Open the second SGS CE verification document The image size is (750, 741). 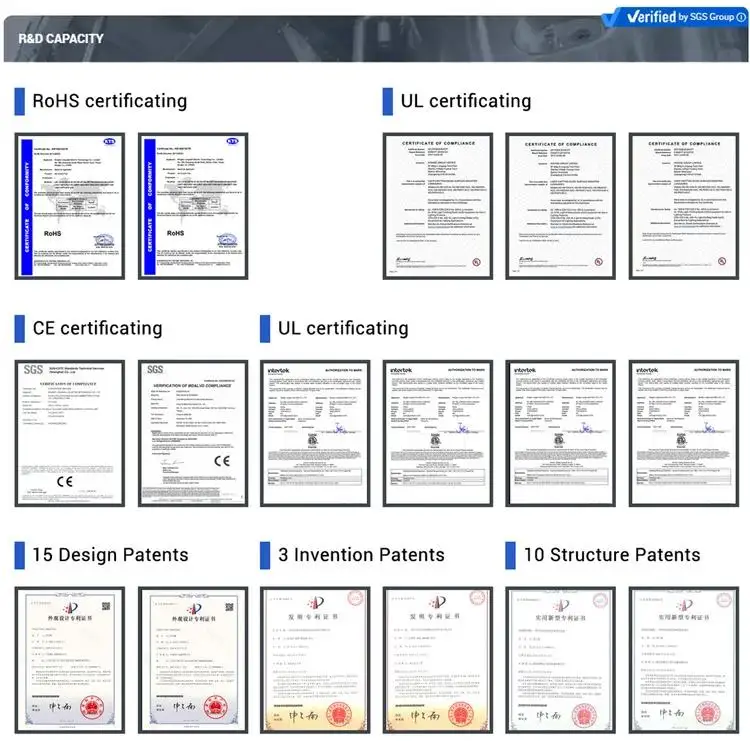point(193,433)
